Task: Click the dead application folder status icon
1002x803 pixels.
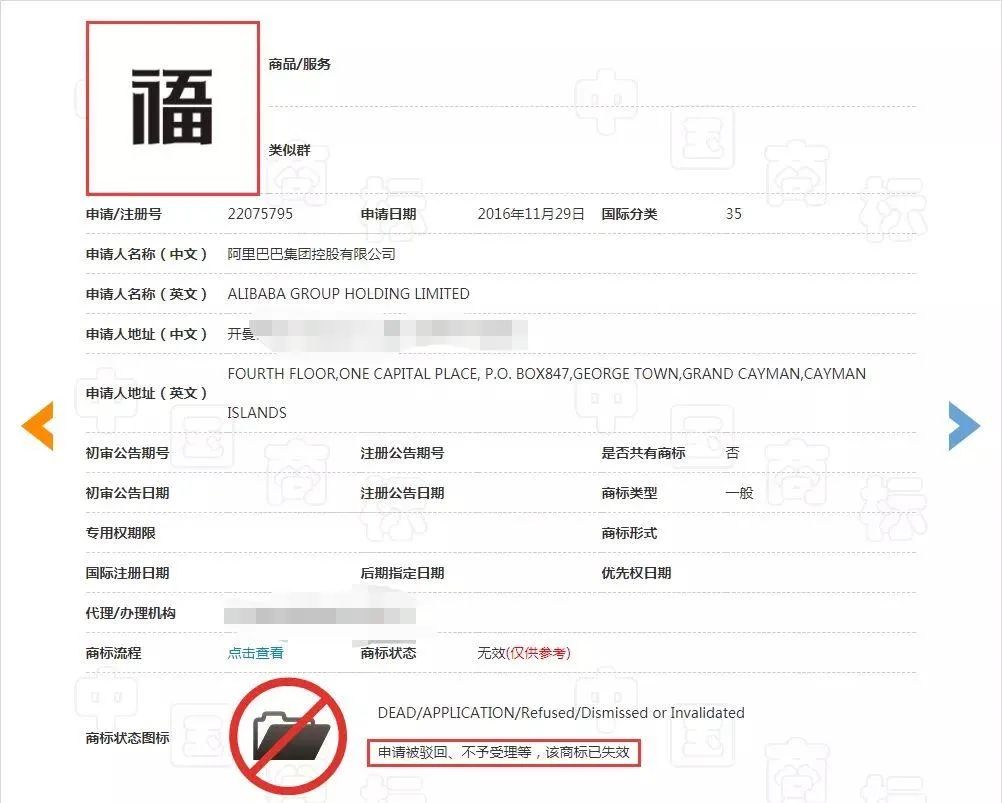Action: coord(288,736)
